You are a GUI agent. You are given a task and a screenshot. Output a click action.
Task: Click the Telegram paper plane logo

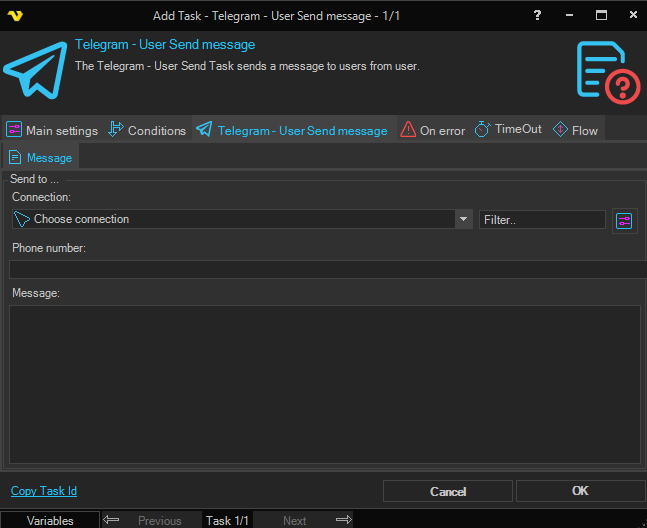[34, 70]
